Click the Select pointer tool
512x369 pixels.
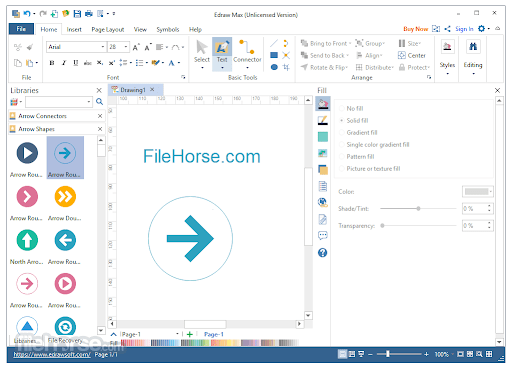[x=202, y=54]
